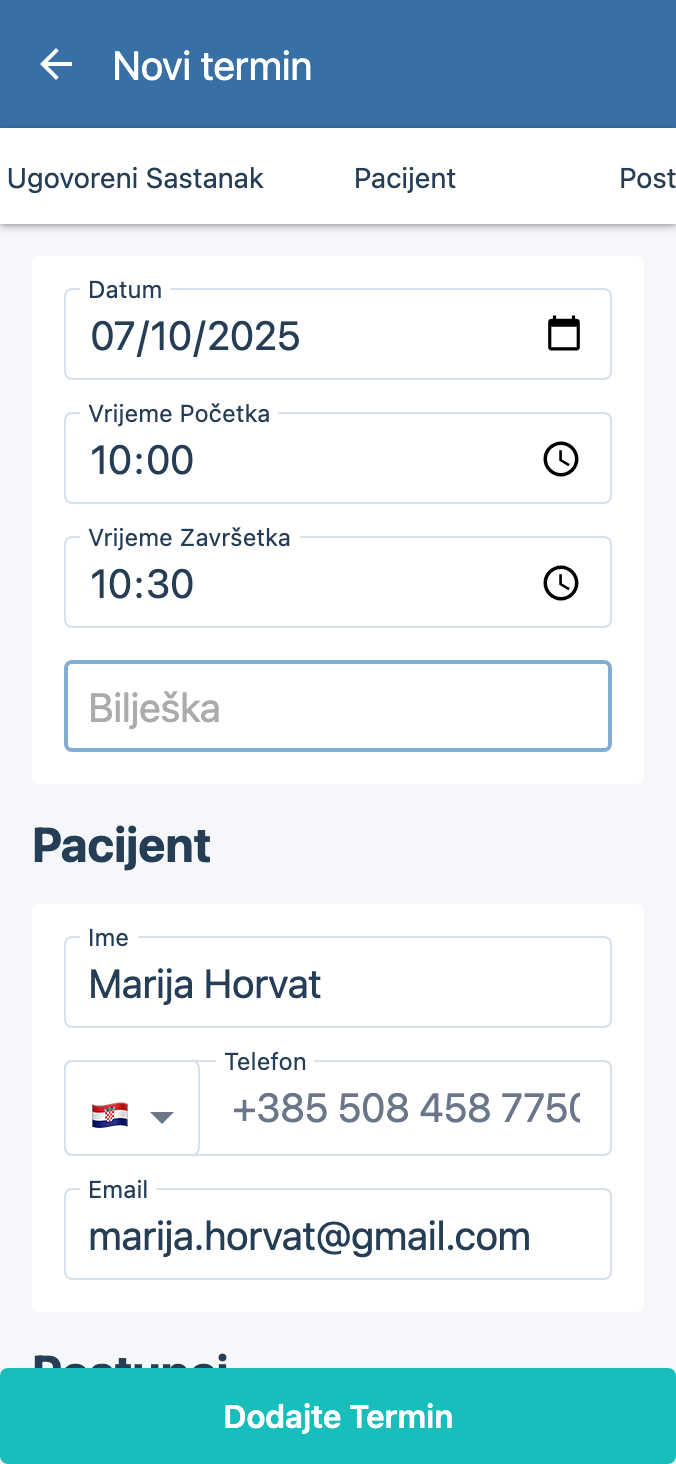Expand the phone country code dropdown arrow
This screenshot has width=676, height=1464.
162,1116
